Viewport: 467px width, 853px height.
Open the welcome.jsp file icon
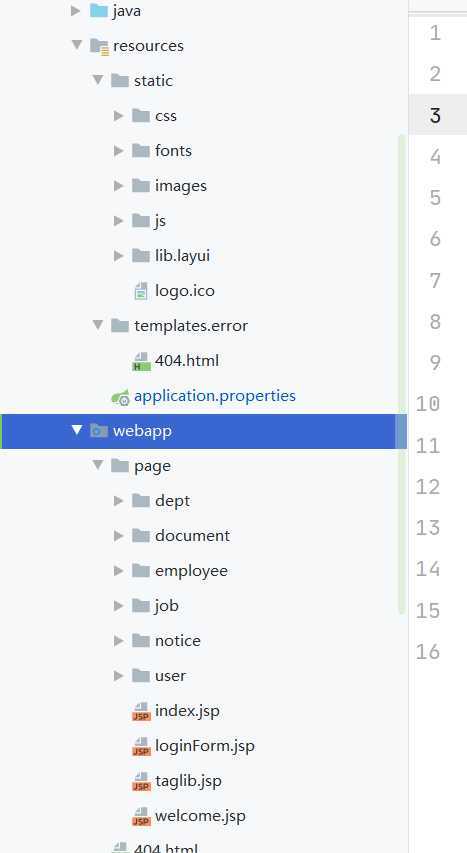142,816
